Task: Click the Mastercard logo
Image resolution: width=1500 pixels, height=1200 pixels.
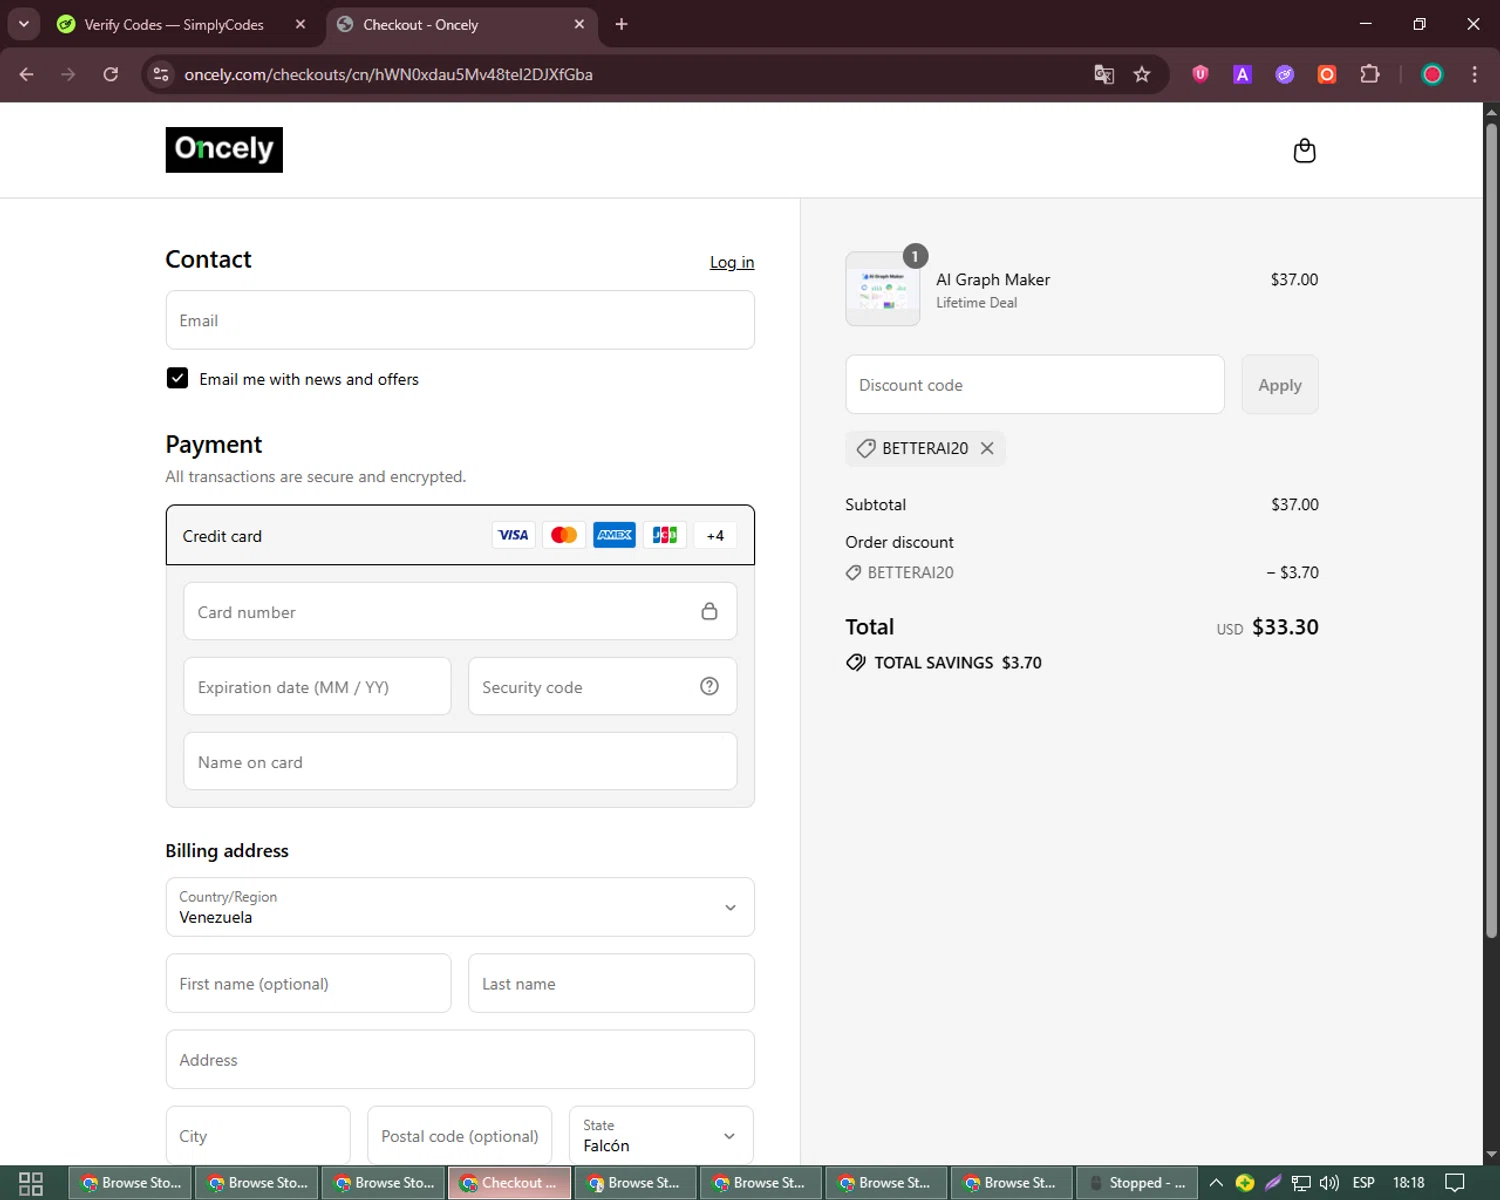Action: click(564, 535)
